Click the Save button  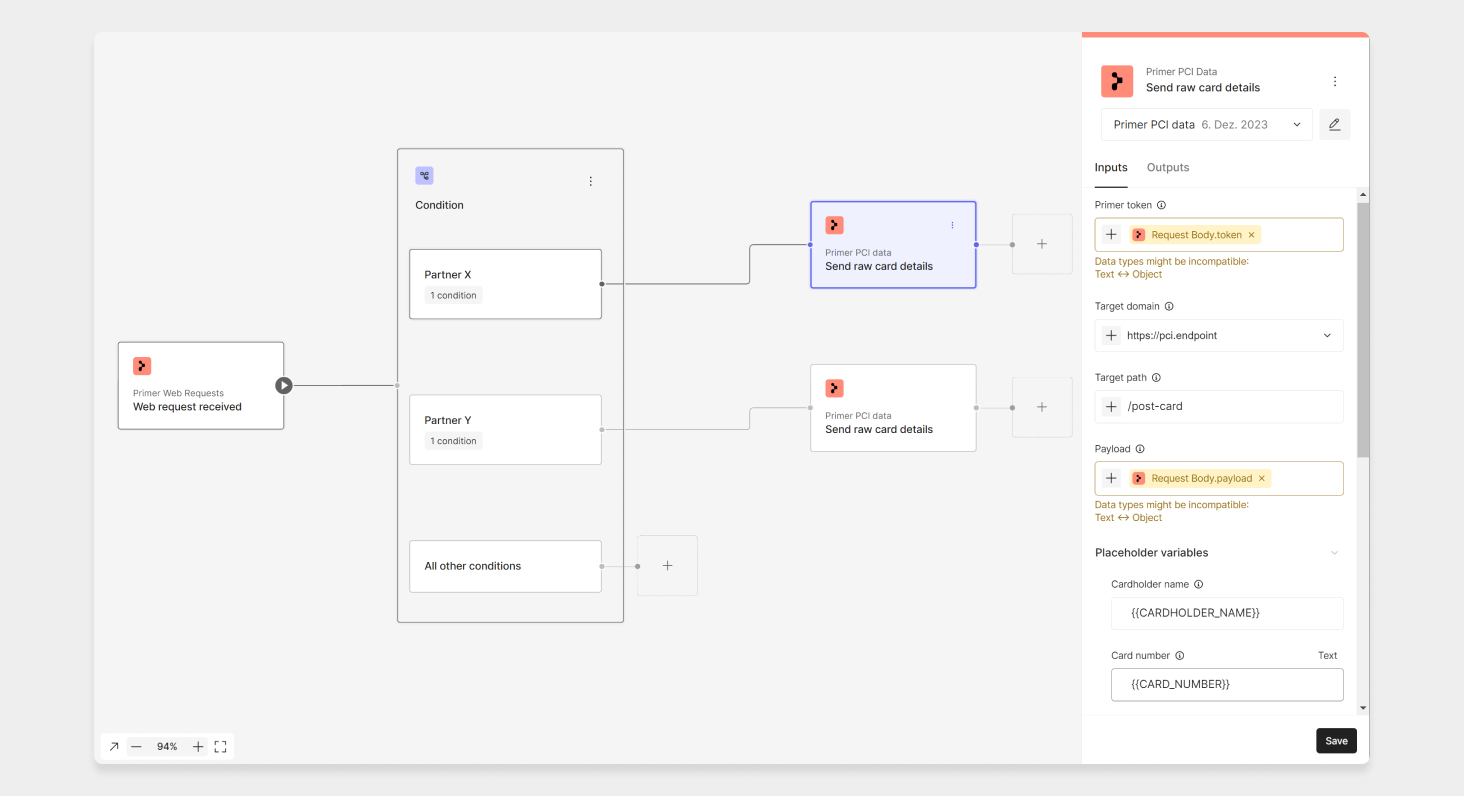[x=1336, y=741]
